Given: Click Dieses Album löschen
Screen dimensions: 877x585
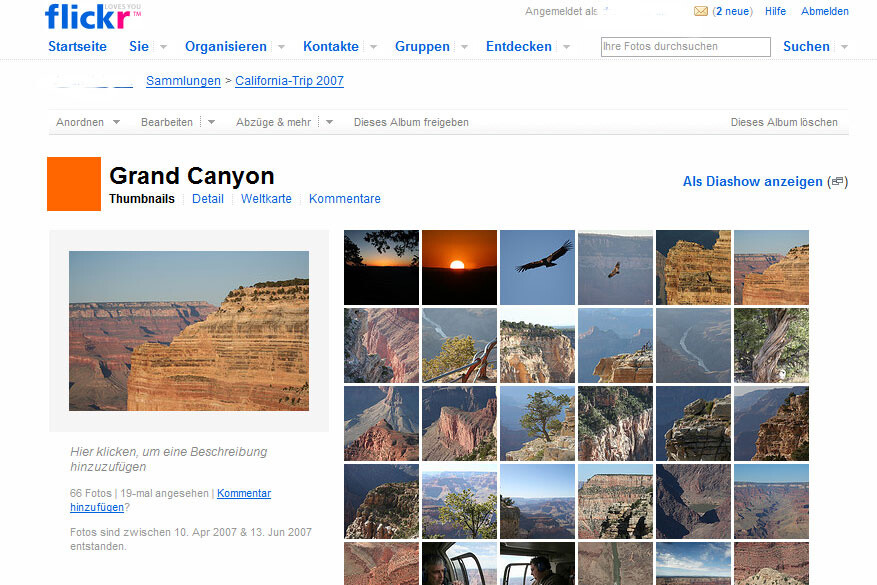Looking at the screenshot, I should pyautogui.click(x=784, y=122).
